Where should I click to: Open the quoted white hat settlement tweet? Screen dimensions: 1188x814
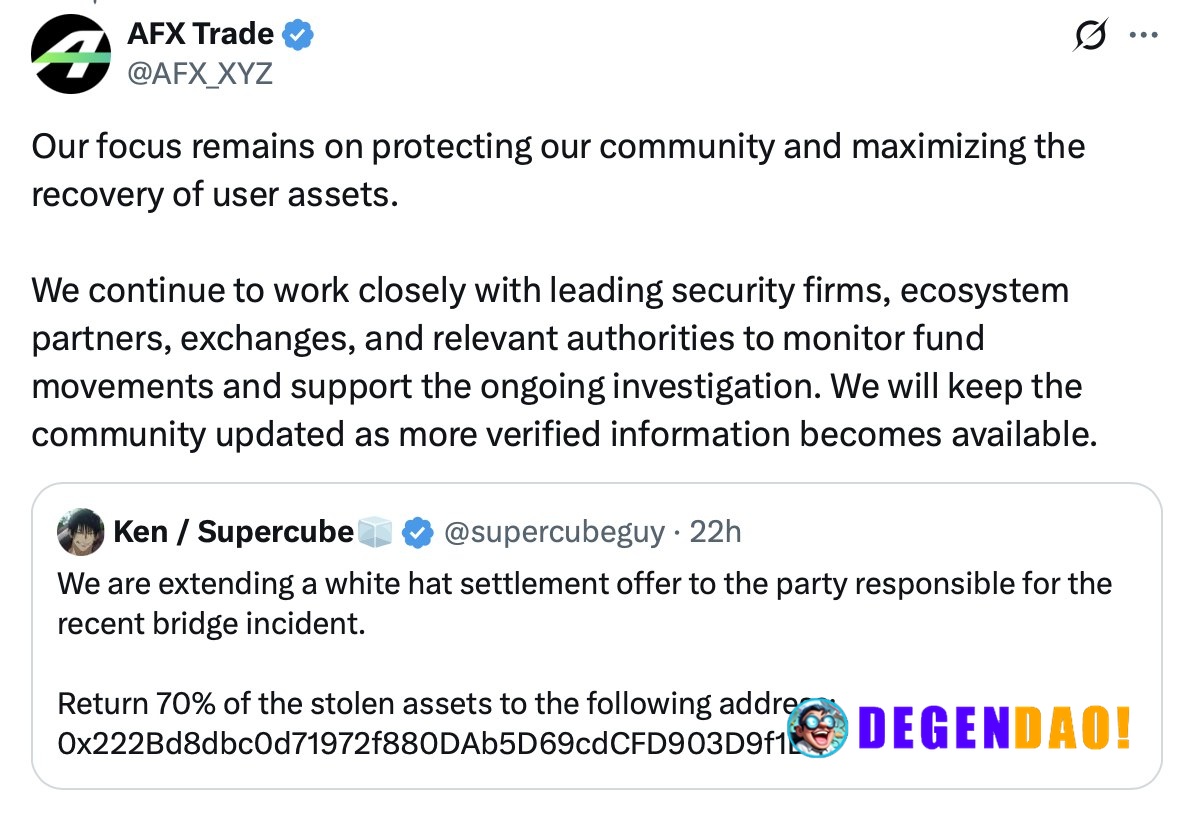point(596,636)
